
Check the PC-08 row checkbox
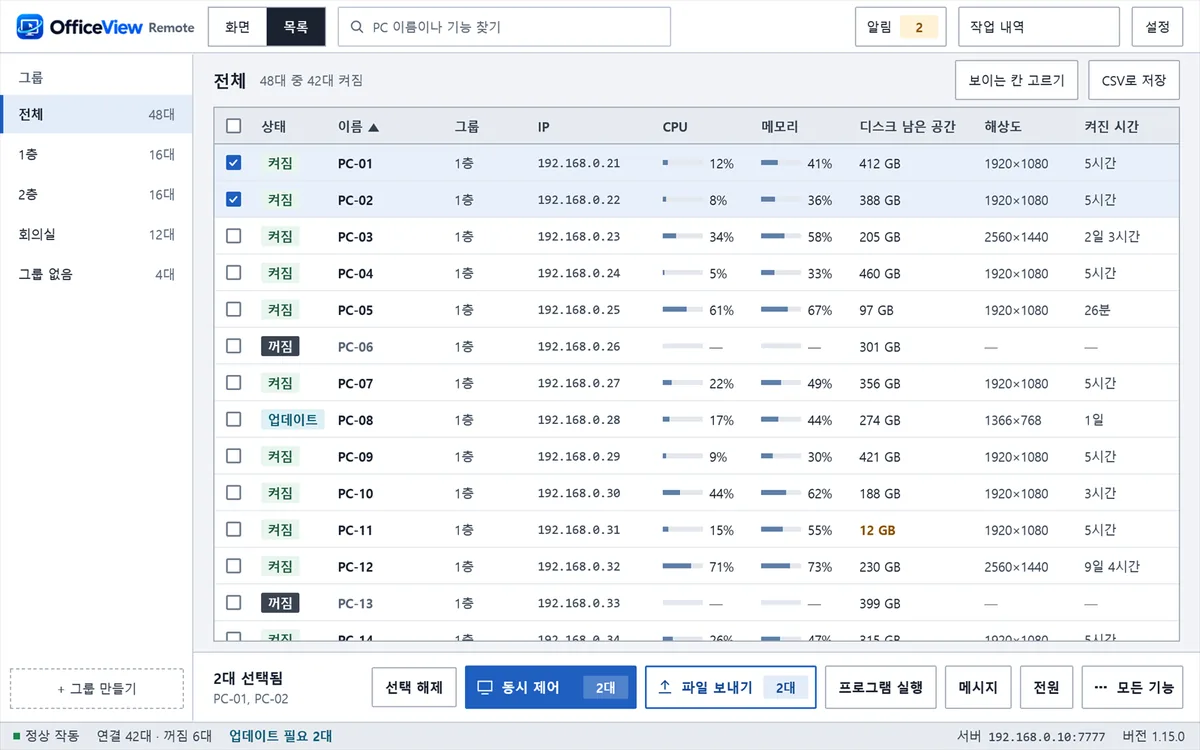click(234, 420)
